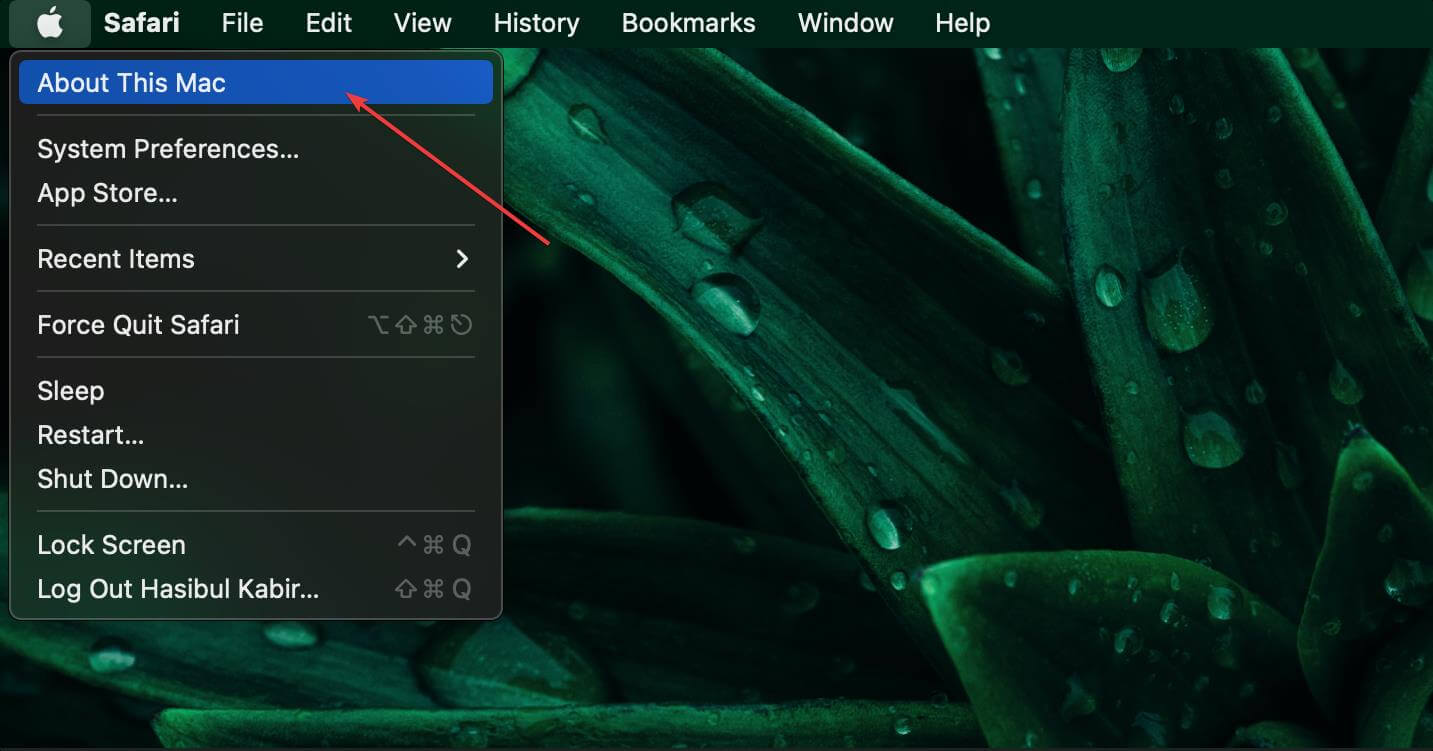Open the History menu
The image size is (1433, 751).
coord(537,23)
